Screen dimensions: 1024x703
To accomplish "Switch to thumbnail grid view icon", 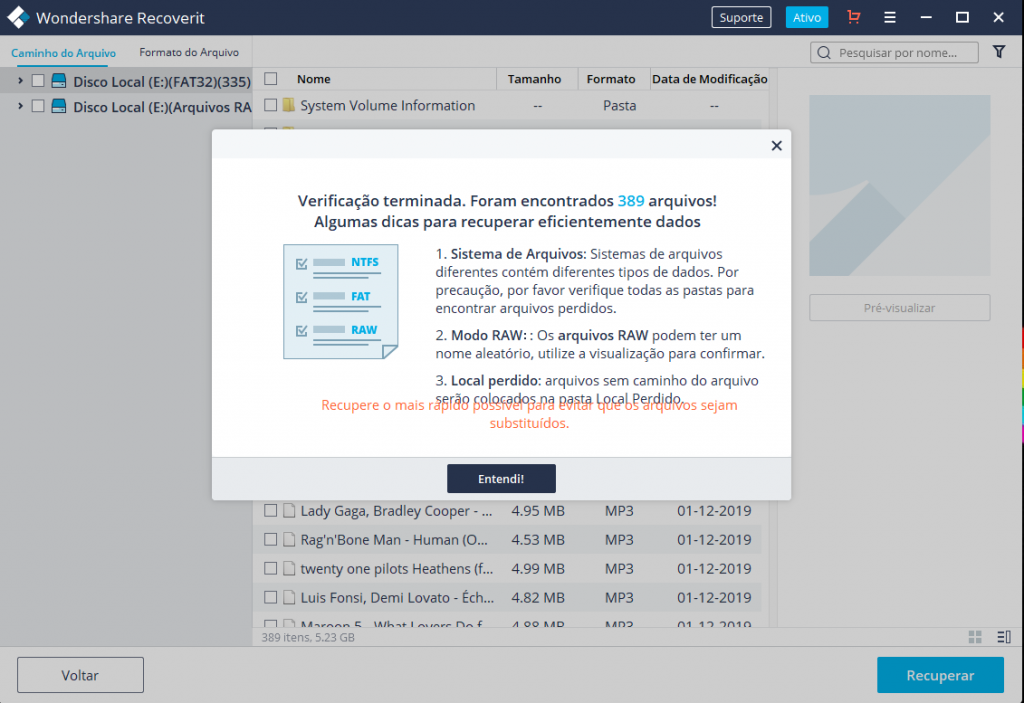I will 975,637.
